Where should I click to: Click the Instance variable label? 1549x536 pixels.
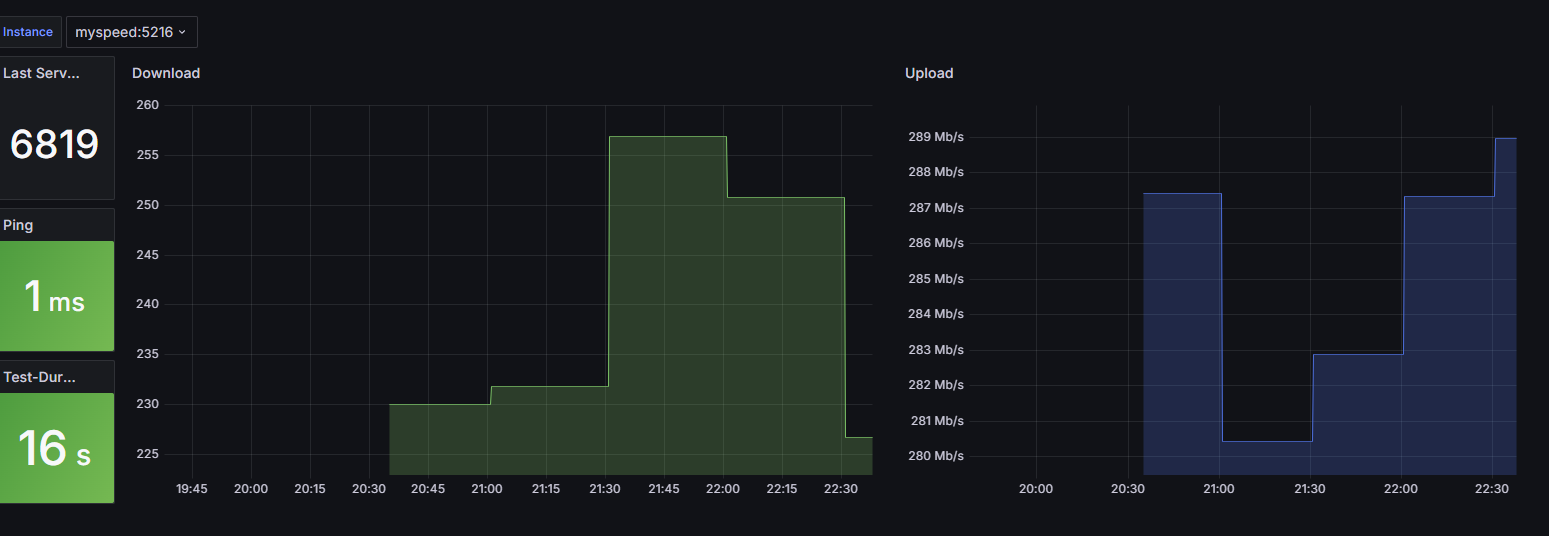pyautogui.click(x=29, y=32)
